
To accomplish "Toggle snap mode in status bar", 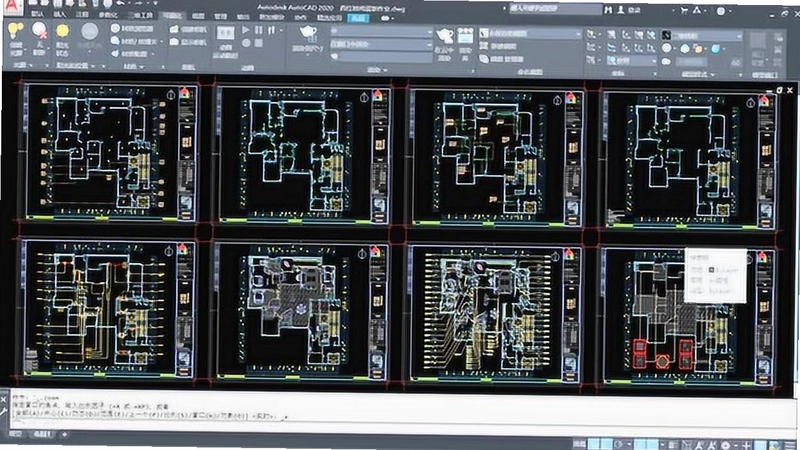I will click(x=606, y=444).
